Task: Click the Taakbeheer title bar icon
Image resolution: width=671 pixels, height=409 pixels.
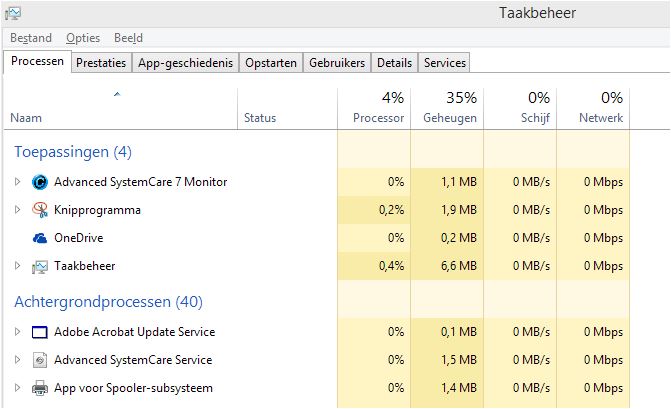Action: pos(12,14)
